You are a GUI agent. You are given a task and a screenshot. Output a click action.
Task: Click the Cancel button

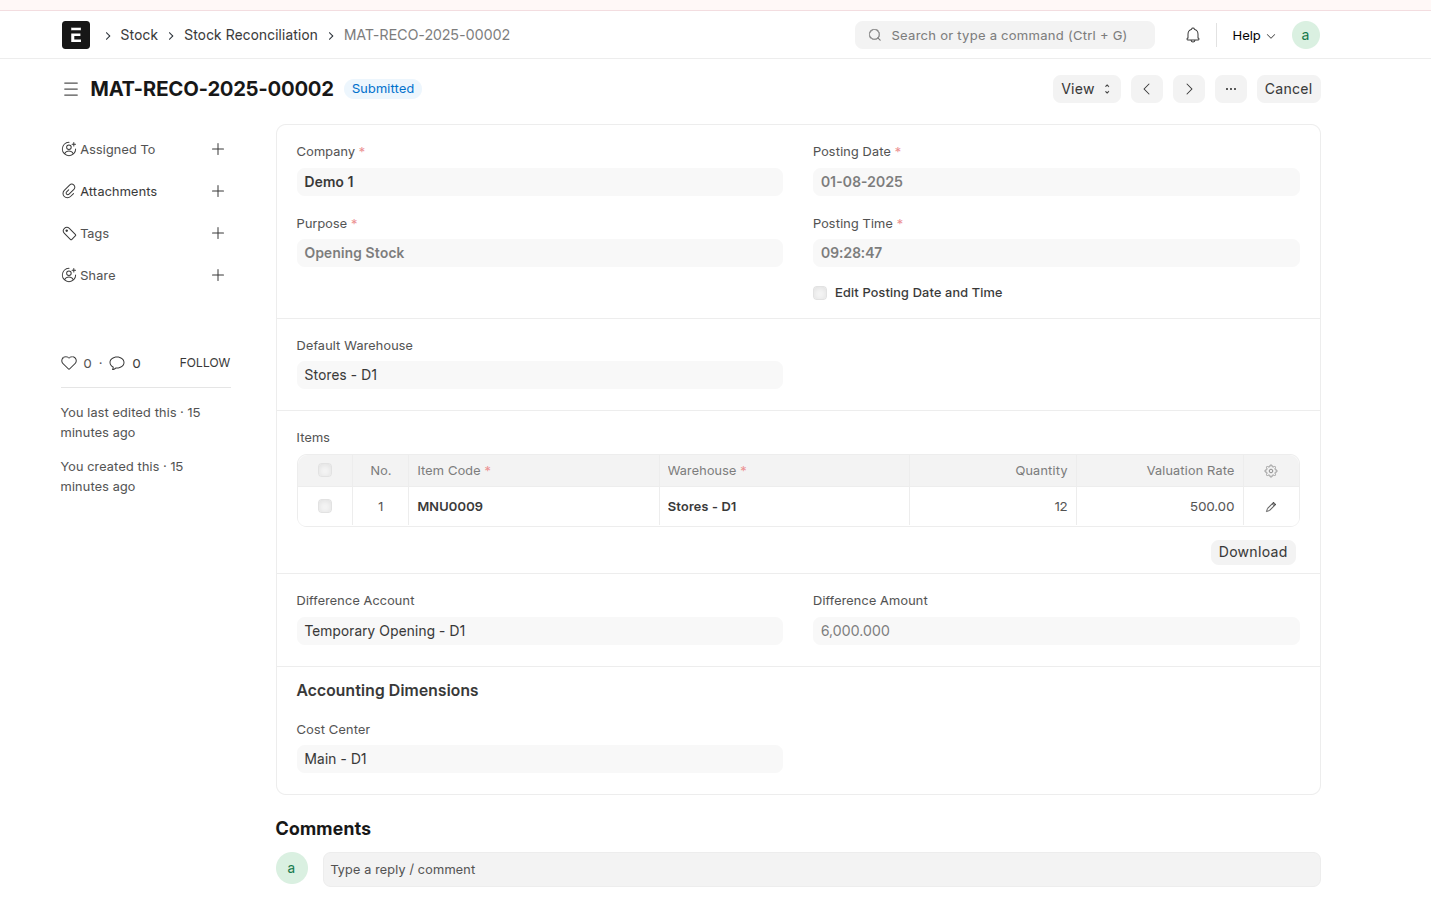1288,88
